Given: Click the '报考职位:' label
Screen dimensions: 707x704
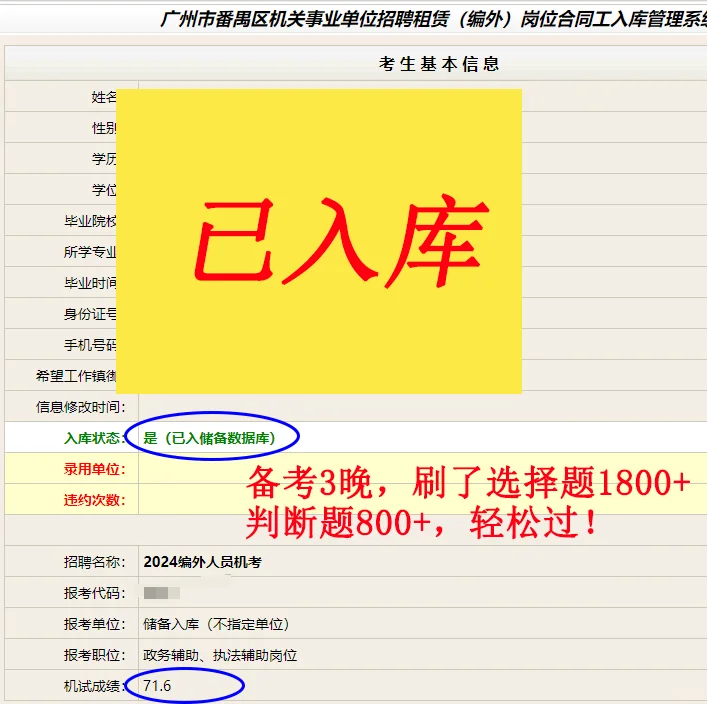Looking at the screenshot, I should (95, 655).
